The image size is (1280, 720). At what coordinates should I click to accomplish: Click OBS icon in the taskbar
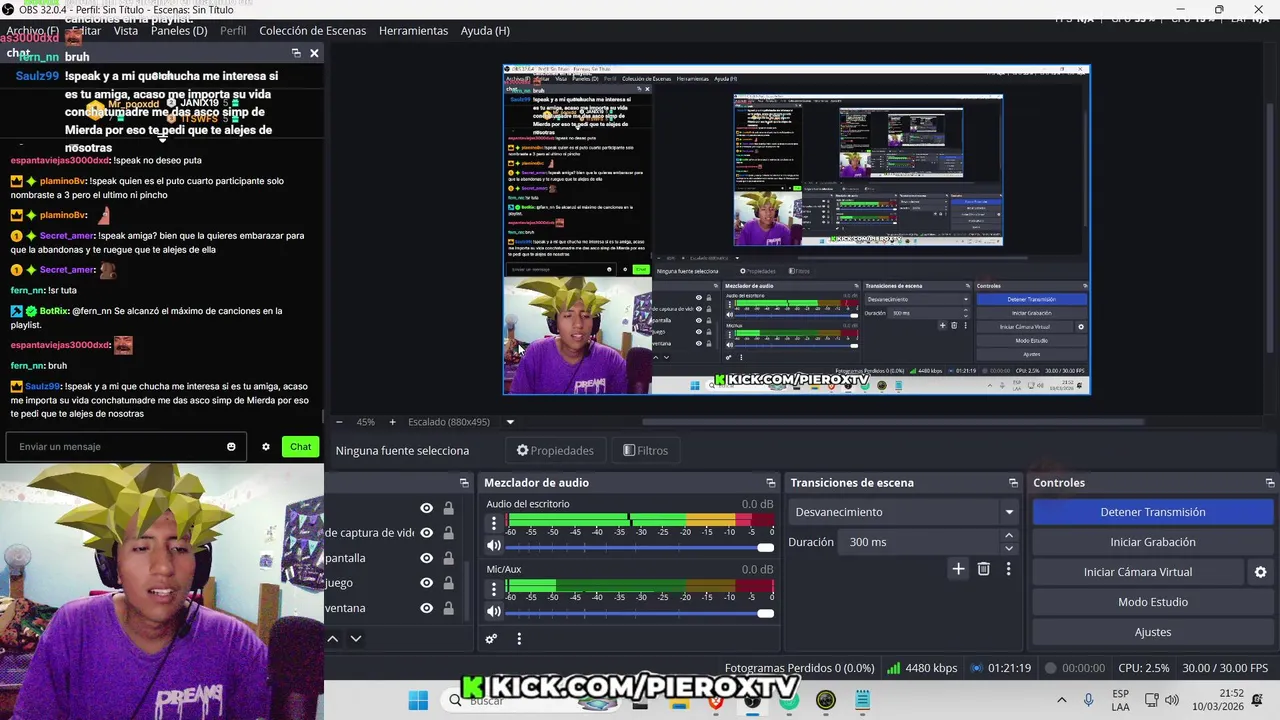(752, 701)
